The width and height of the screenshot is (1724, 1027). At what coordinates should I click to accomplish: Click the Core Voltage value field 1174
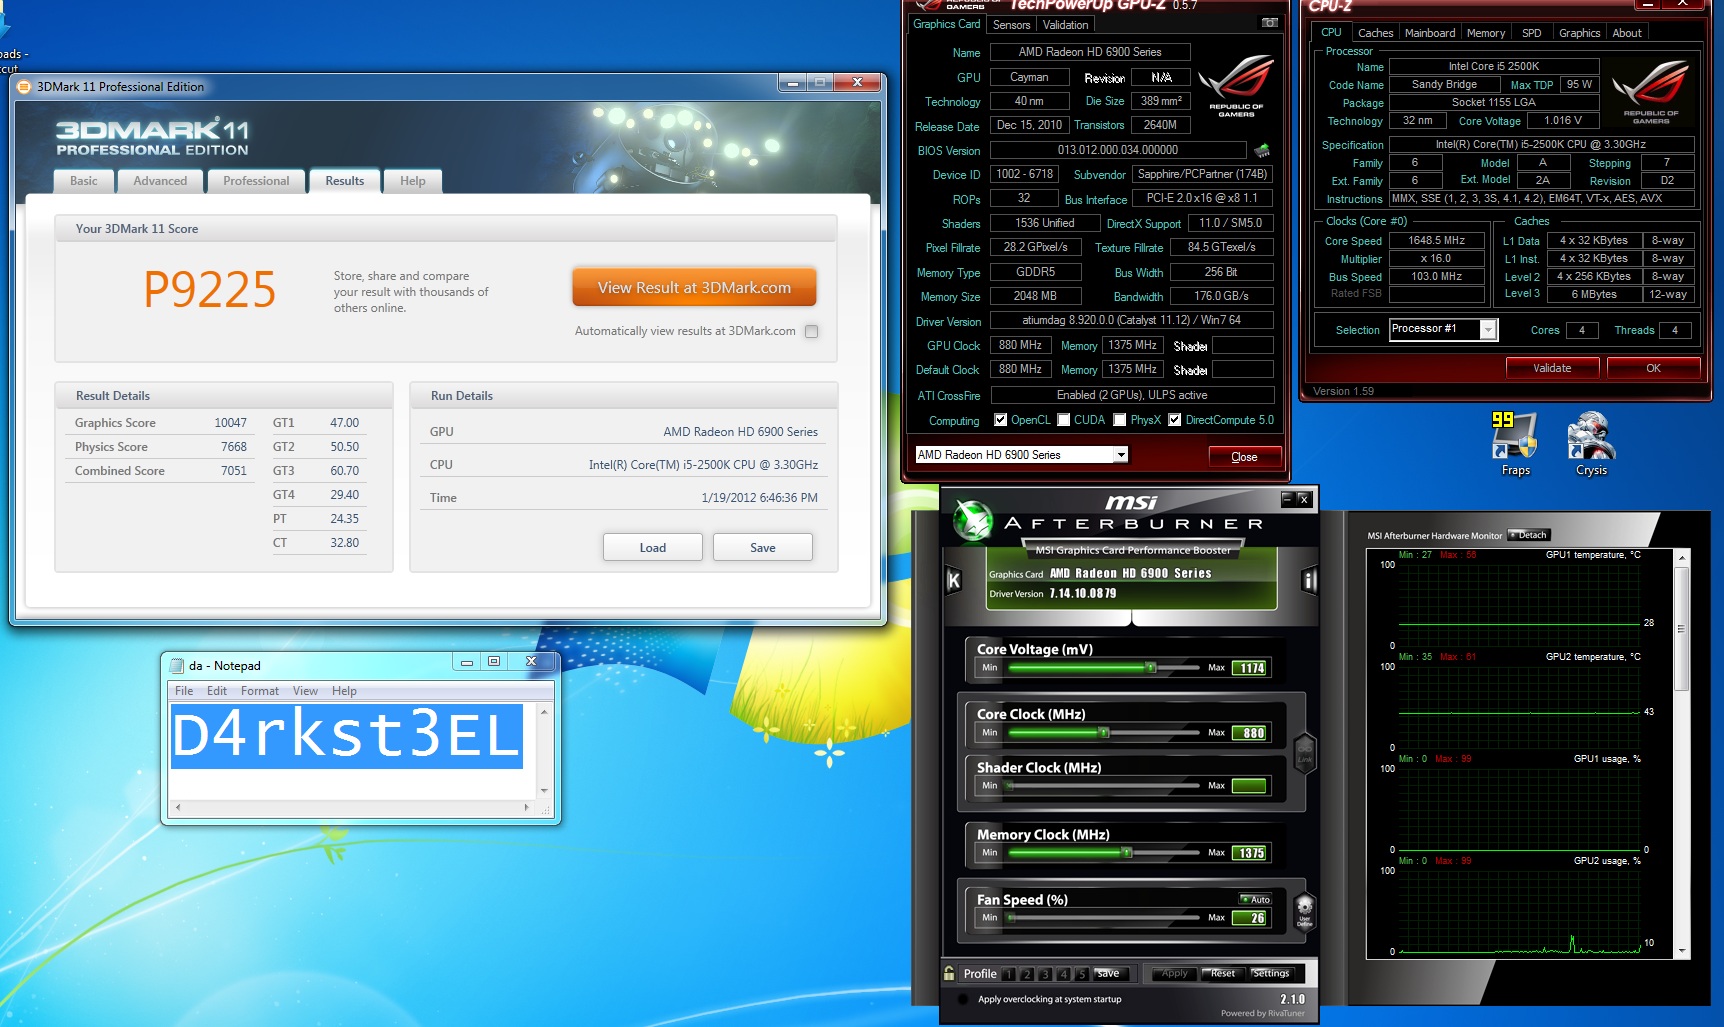click(1251, 668)
